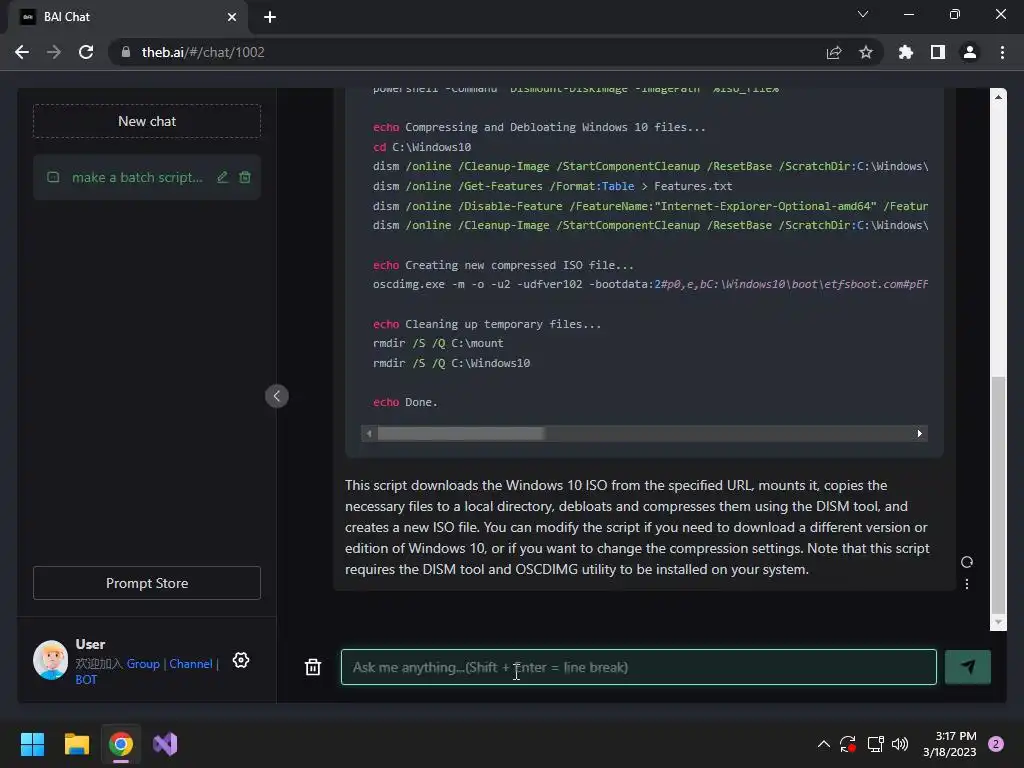Image resolution: width=1024 pixels, height=768 pixels.
Task: Open the network tray icon
Action: 875,744
